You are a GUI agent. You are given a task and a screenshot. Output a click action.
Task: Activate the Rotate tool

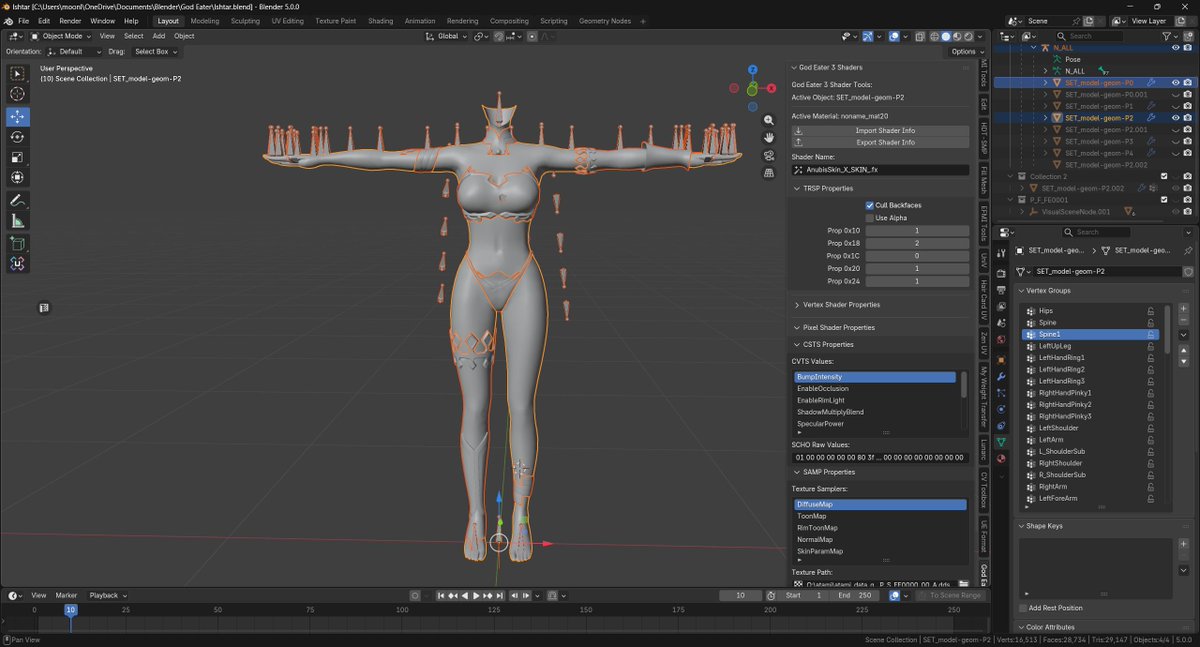click(18, 137)
